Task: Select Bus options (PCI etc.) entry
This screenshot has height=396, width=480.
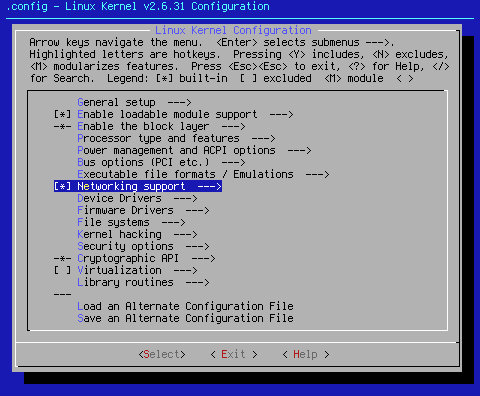Action: (161, 162)
